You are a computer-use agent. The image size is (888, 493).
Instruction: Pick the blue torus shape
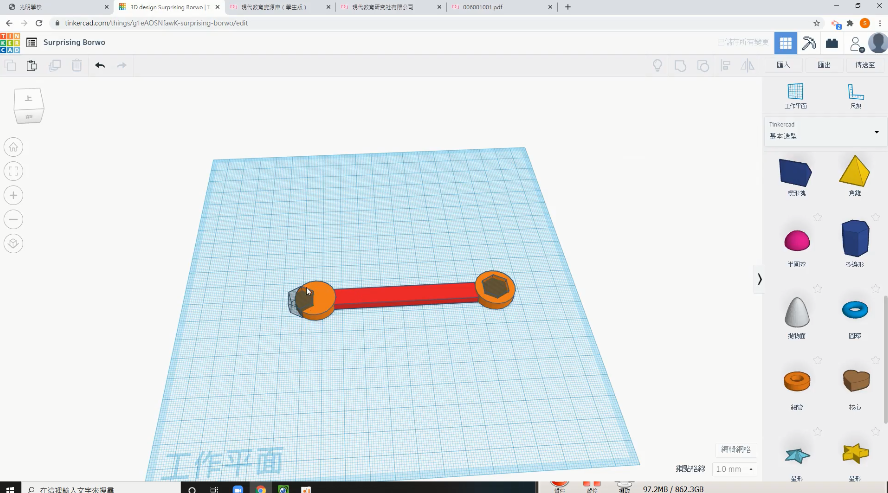click(x=855, y=310)
